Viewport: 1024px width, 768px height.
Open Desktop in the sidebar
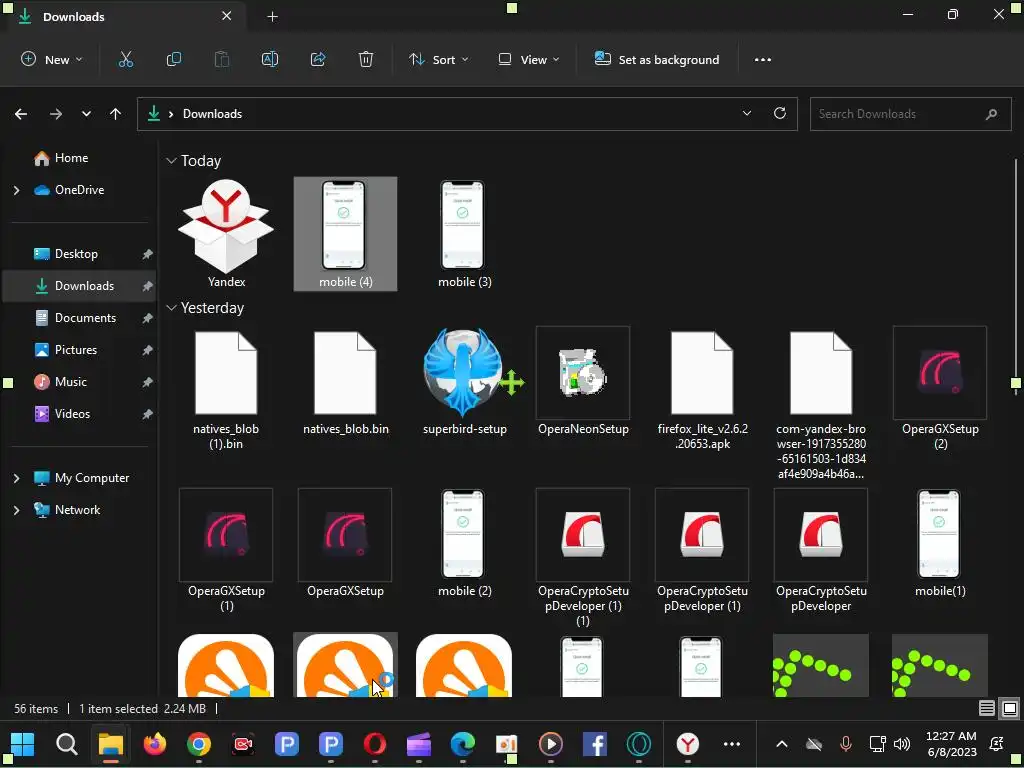click(x=76, y=254)
